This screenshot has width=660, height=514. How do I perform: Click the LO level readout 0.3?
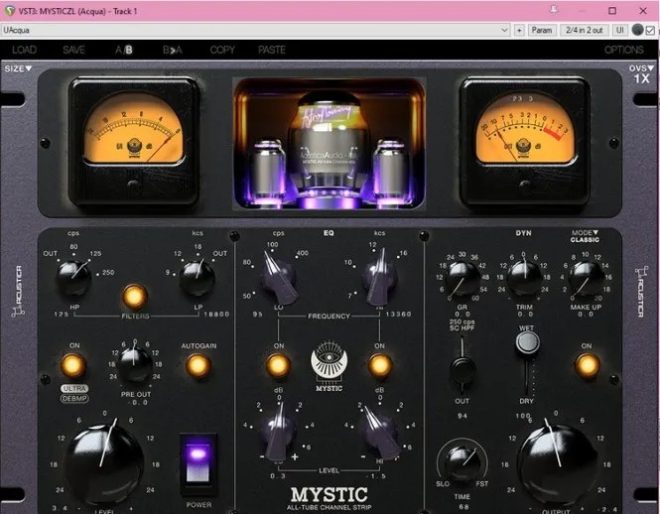click(277, 476)
